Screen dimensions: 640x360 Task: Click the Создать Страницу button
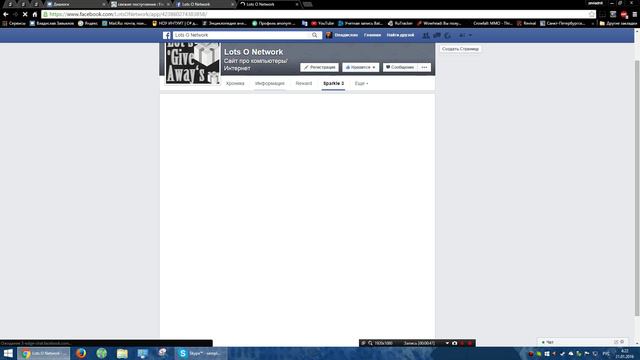[x=460, y=49]
